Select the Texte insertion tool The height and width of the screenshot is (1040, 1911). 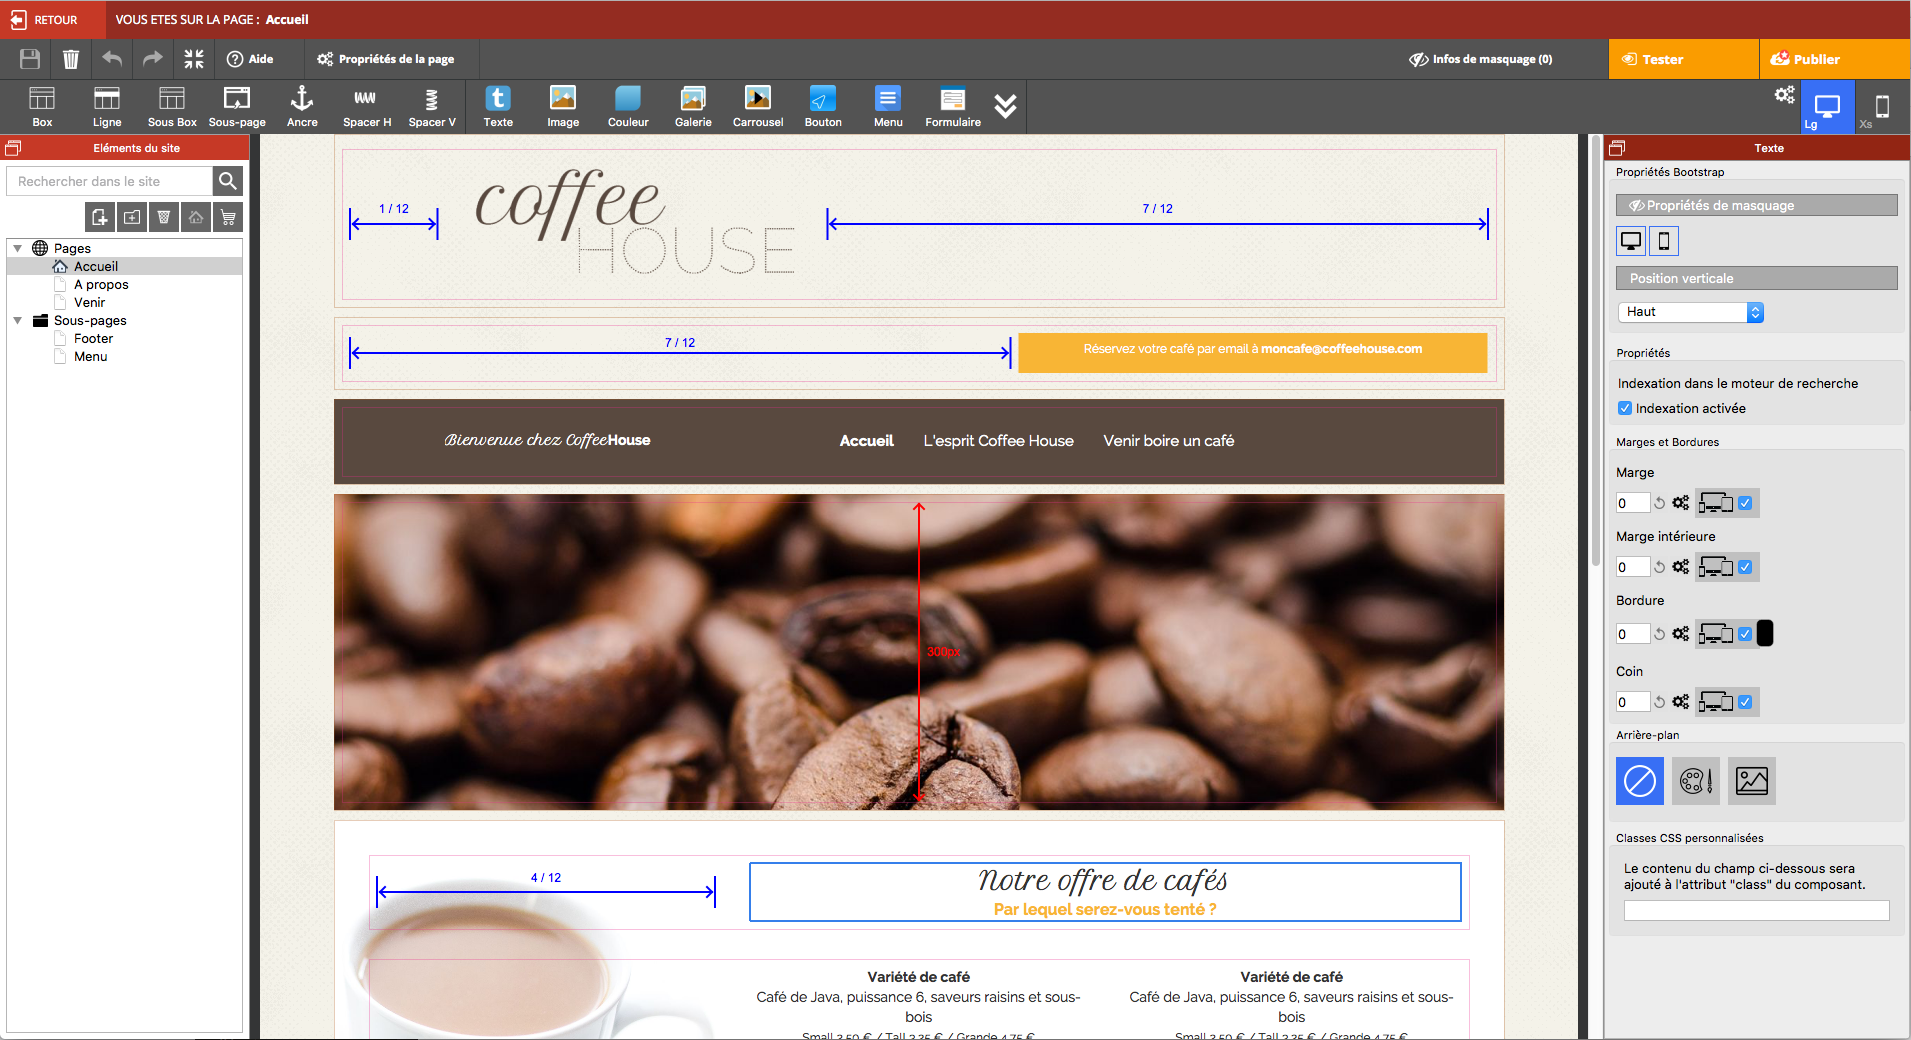(x=497, y=105)
